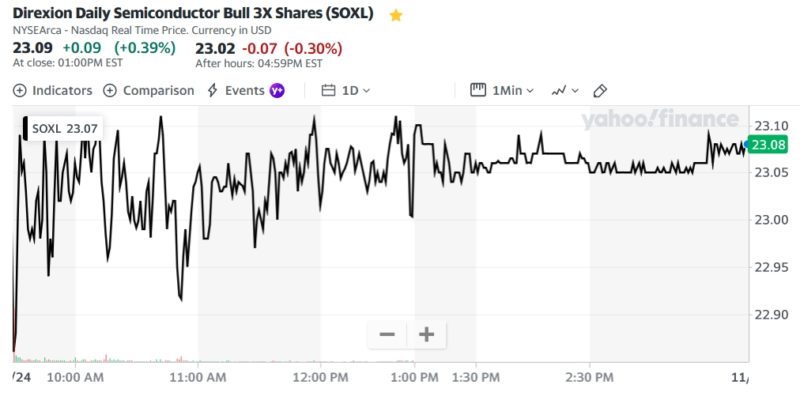Select the pencil drawing tool
Viewport: 800px width, 400px height.
(x=600, y=90)
